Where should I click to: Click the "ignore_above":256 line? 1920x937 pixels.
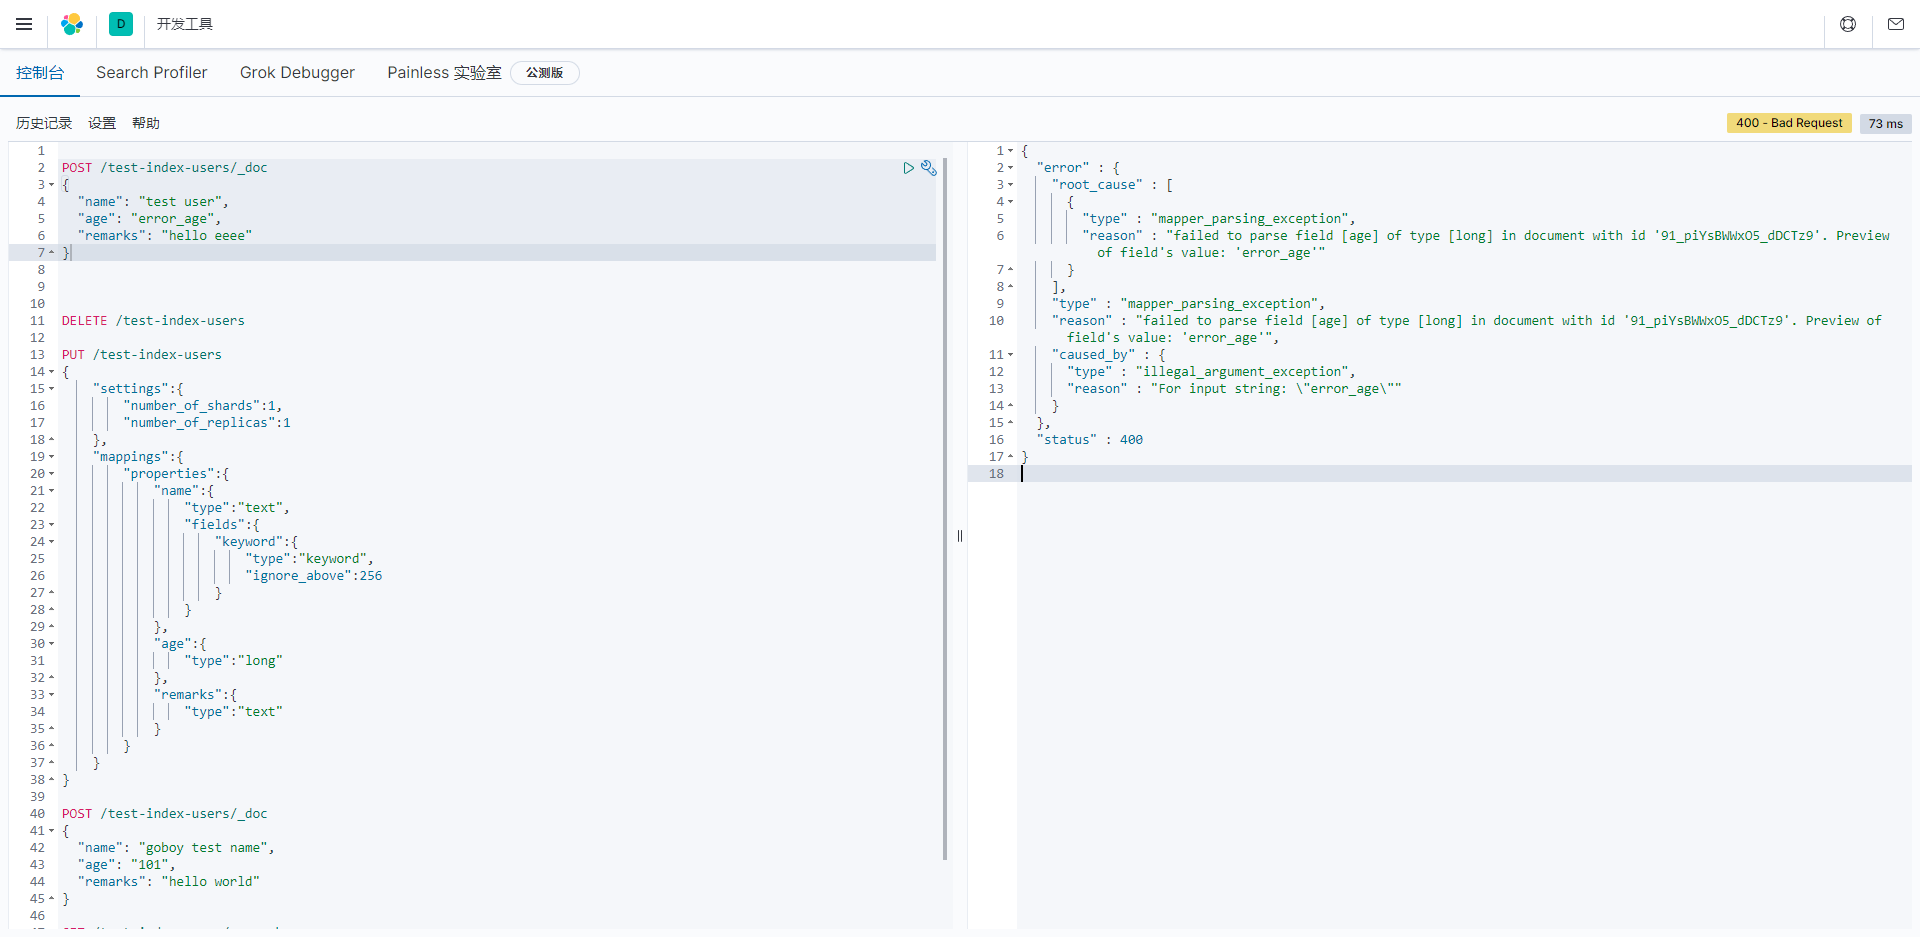(x=314, y=576)
